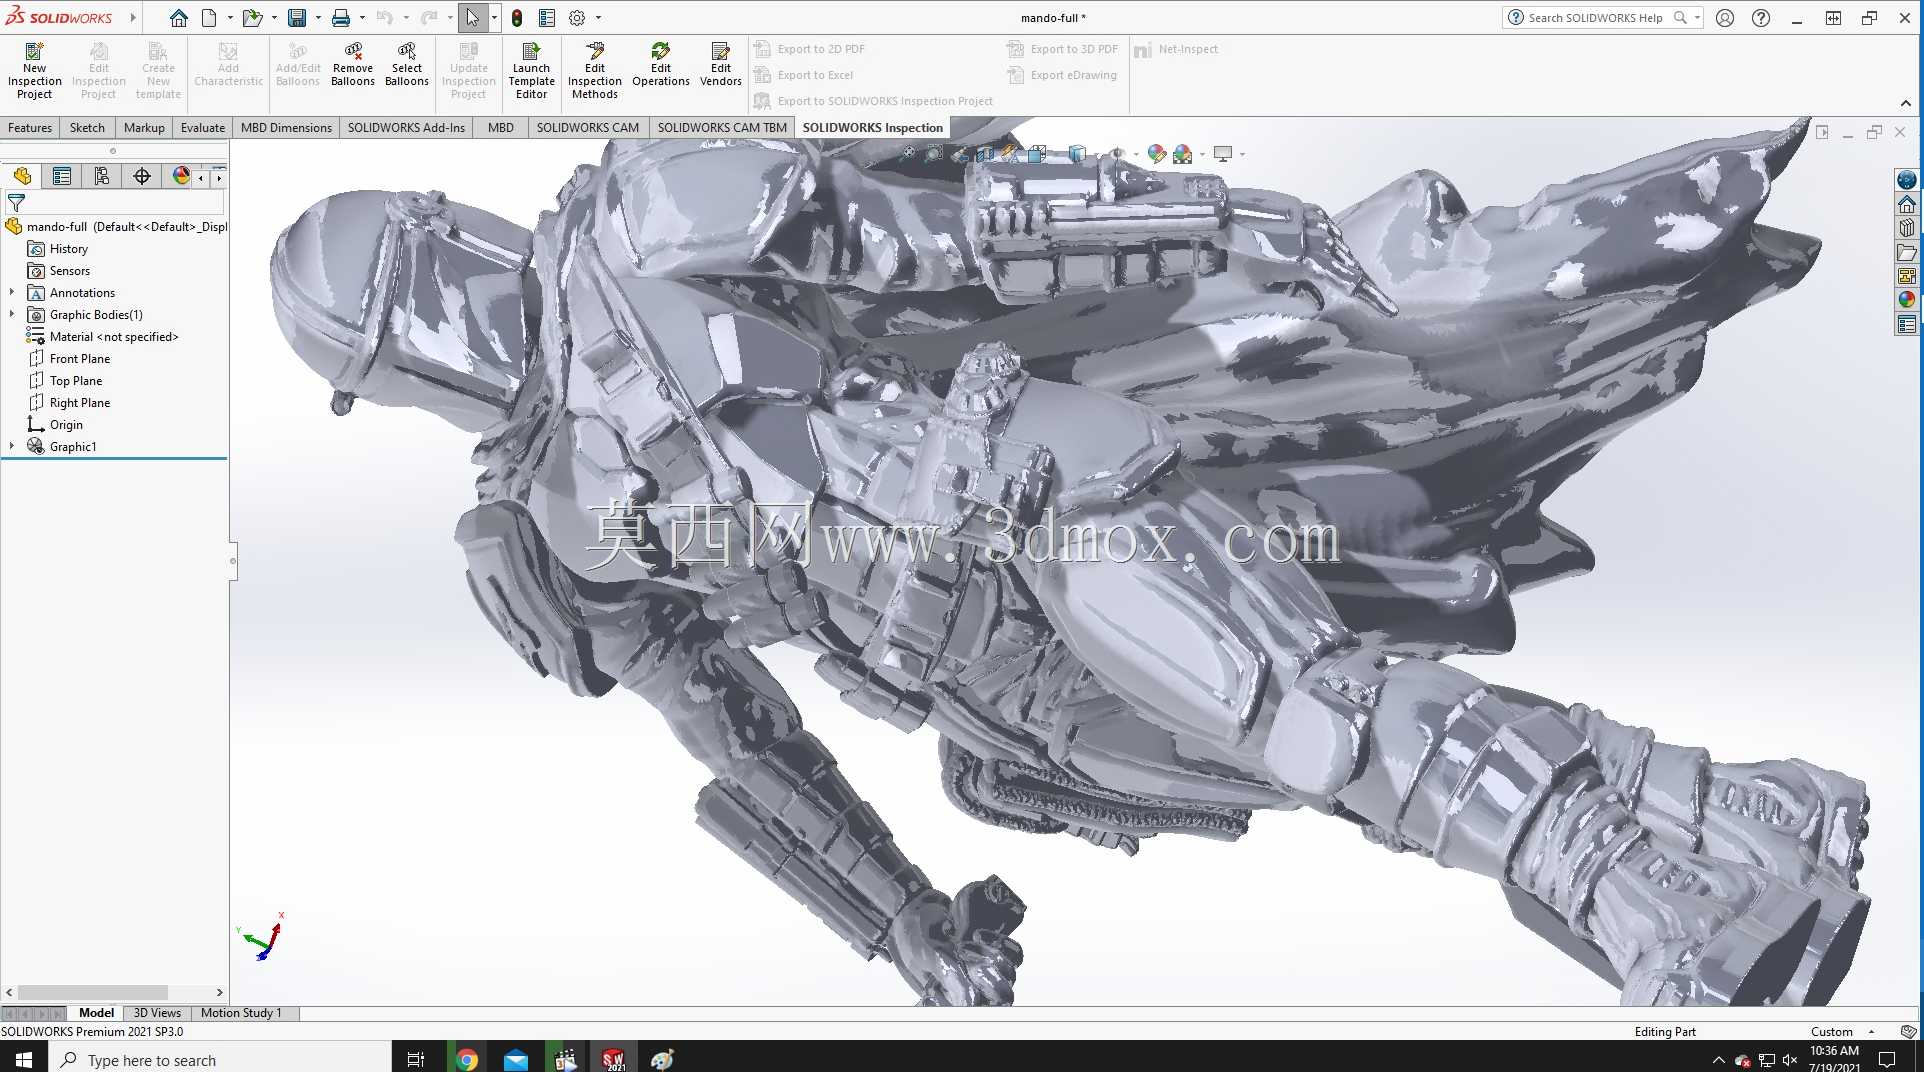
Task: Open Edit Operations
Action: point(661,65)
